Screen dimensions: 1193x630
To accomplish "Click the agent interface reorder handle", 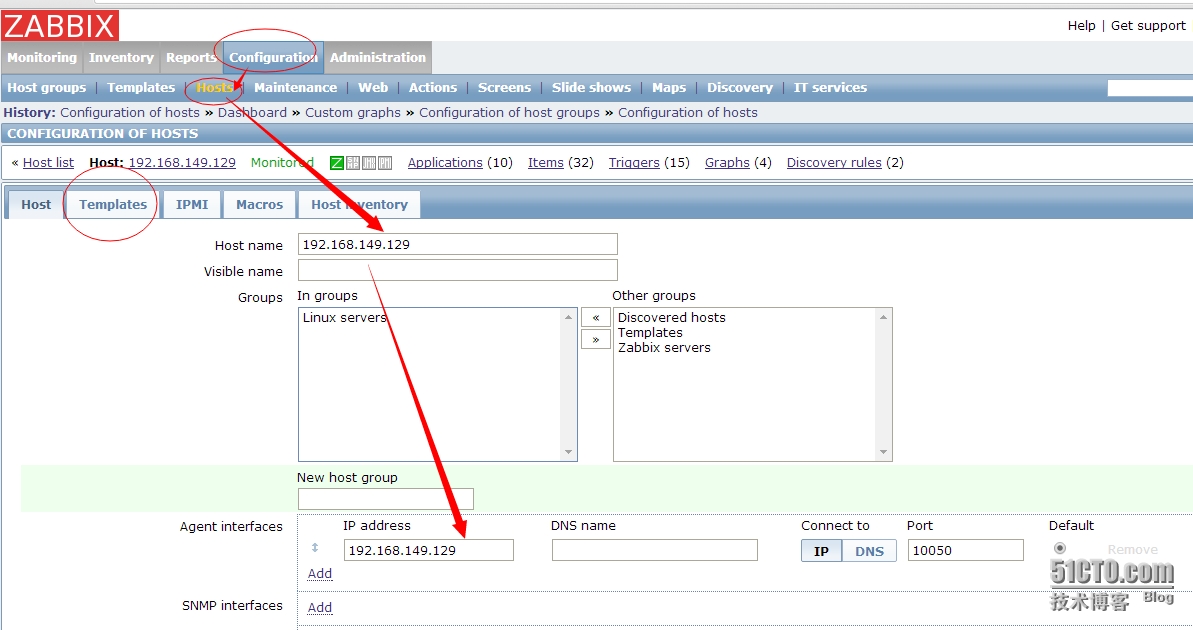I will coord(315,548).
